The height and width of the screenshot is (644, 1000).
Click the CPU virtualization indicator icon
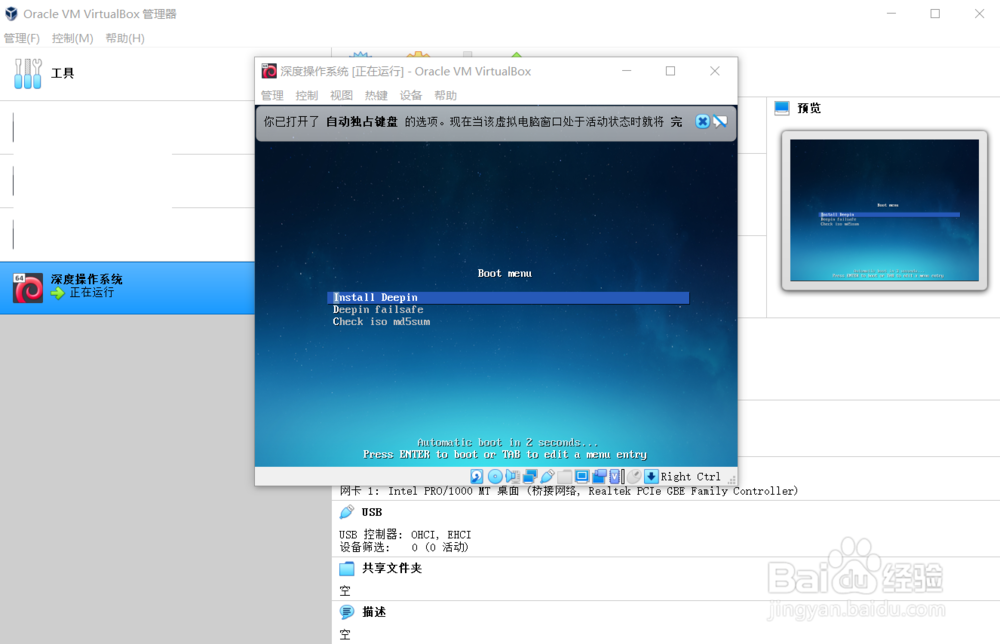point(616,476)
